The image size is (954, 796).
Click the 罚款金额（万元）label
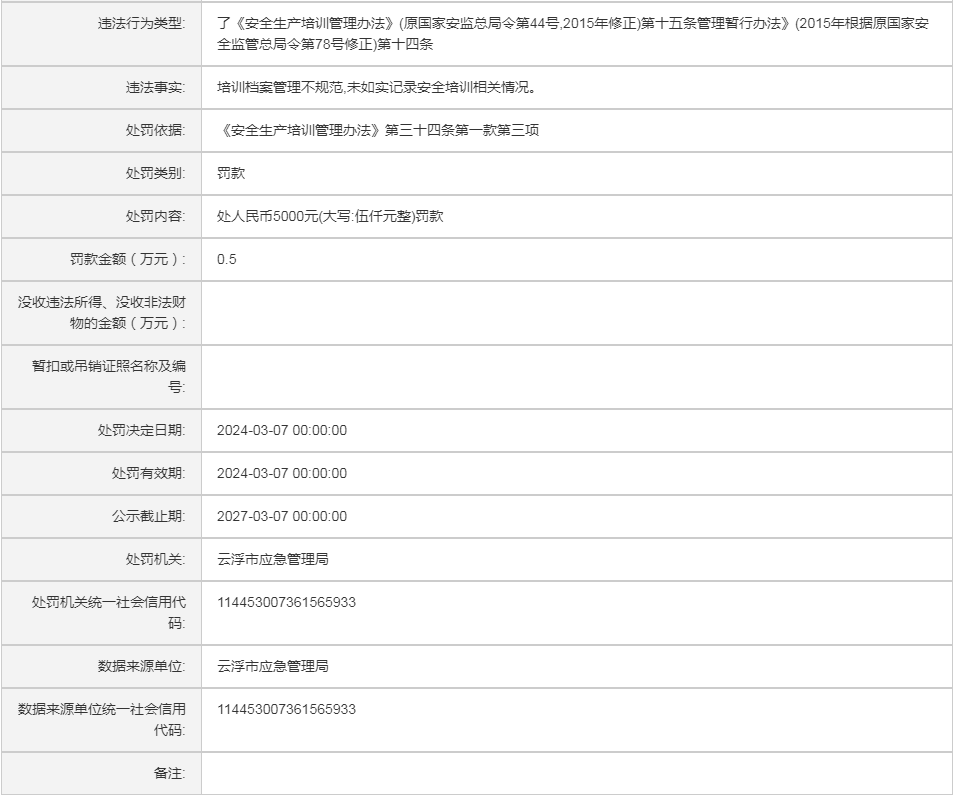[x=128, y=259]
